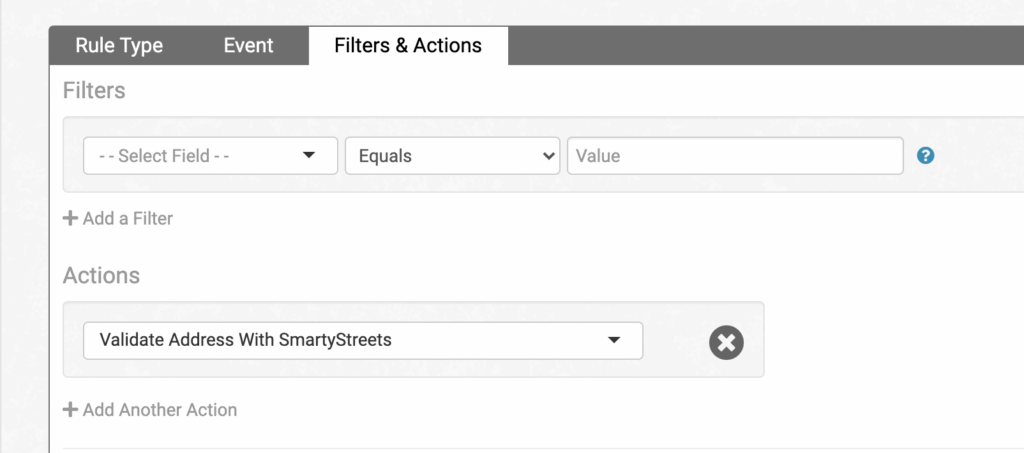Open the Event tab
Image resolution: width=1024 pixels, height=453 pixels.
pos(248,46)
